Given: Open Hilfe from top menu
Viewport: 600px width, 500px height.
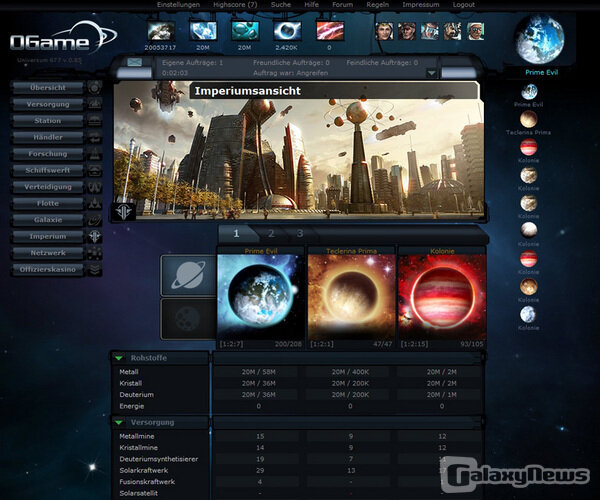Looking at the screenshot, I should (x=311, y=5).
